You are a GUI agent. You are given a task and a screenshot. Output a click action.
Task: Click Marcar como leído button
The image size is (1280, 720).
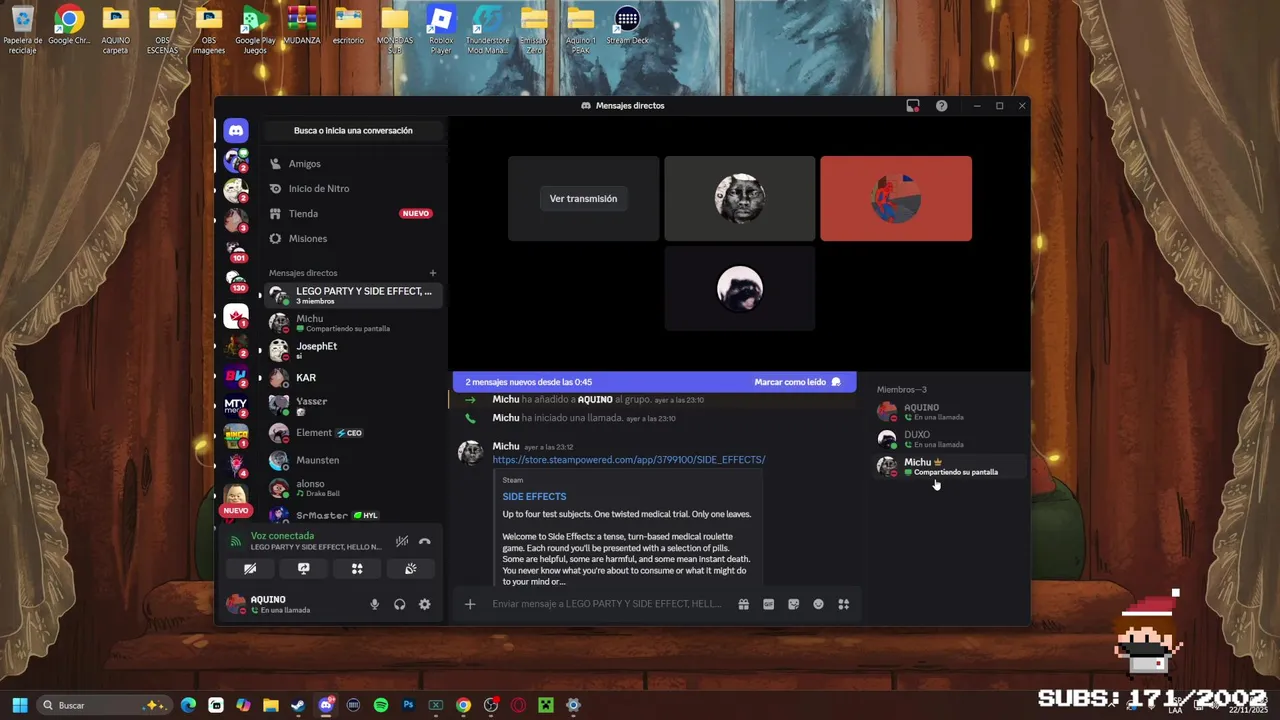coord(797,382)
